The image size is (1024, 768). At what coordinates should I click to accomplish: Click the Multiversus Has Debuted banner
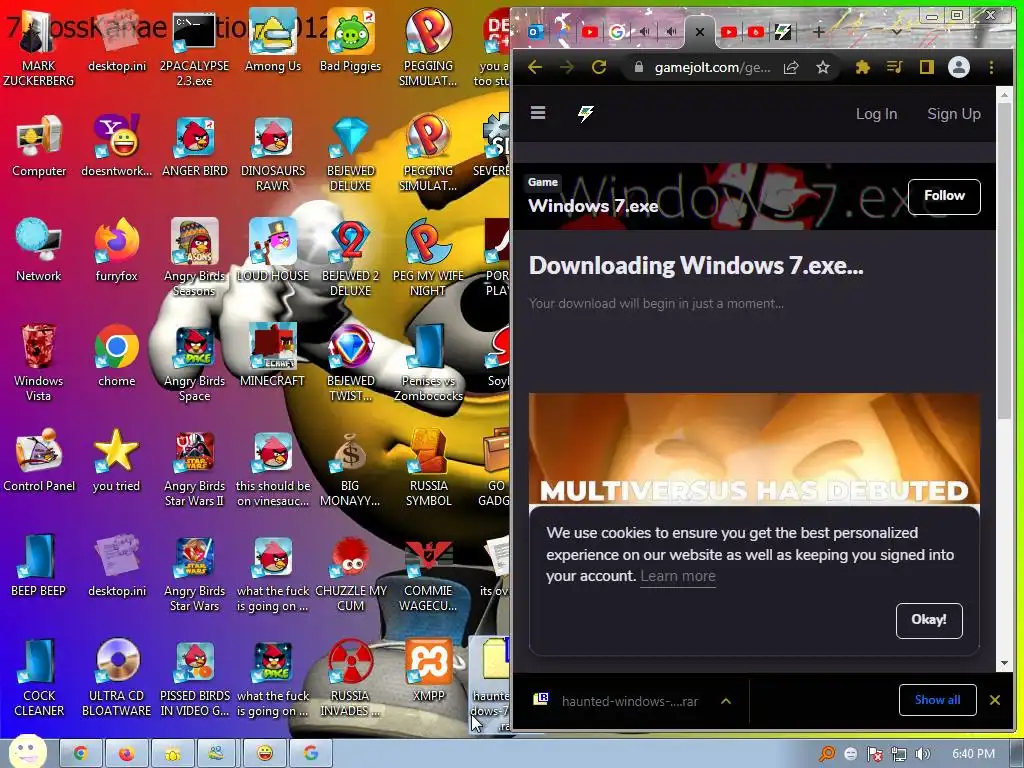point(754,448)
